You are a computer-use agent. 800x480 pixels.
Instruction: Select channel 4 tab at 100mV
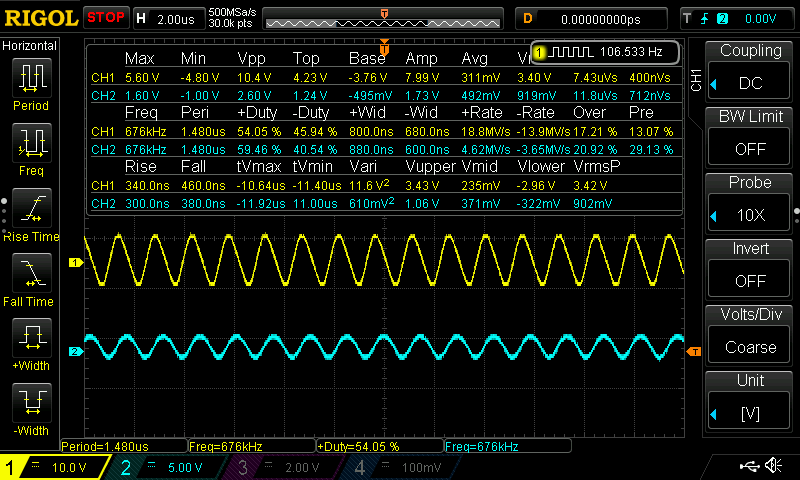tap(403, 467)
